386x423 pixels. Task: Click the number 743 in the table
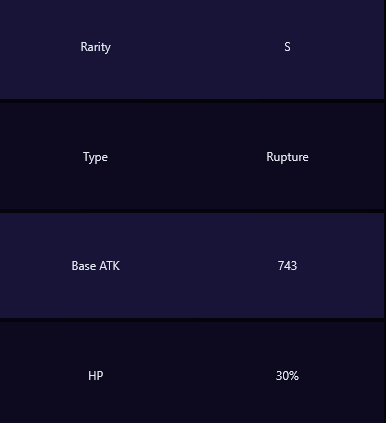pos(287,266)
